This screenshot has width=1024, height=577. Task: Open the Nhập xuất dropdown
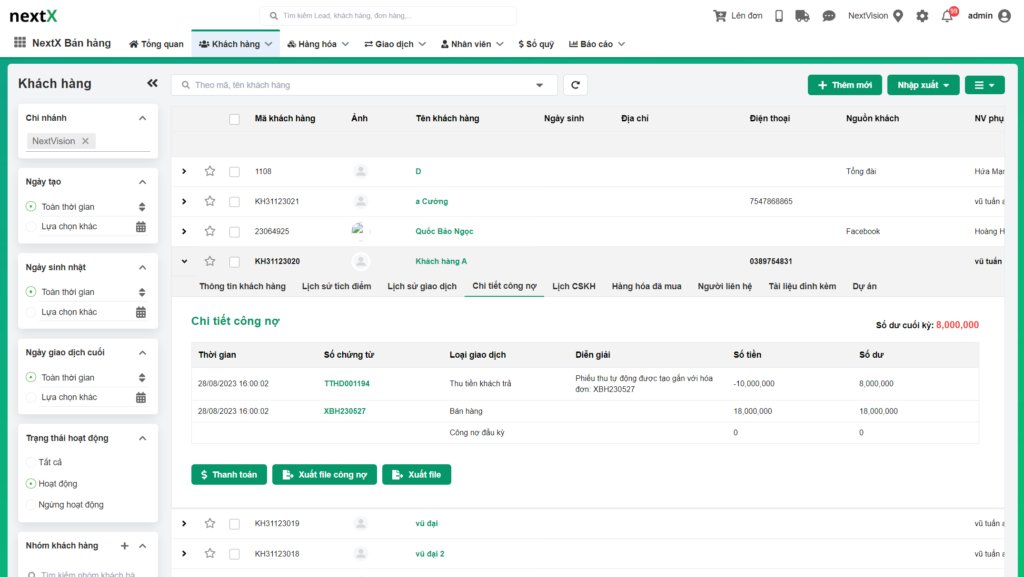coord(922,84)
